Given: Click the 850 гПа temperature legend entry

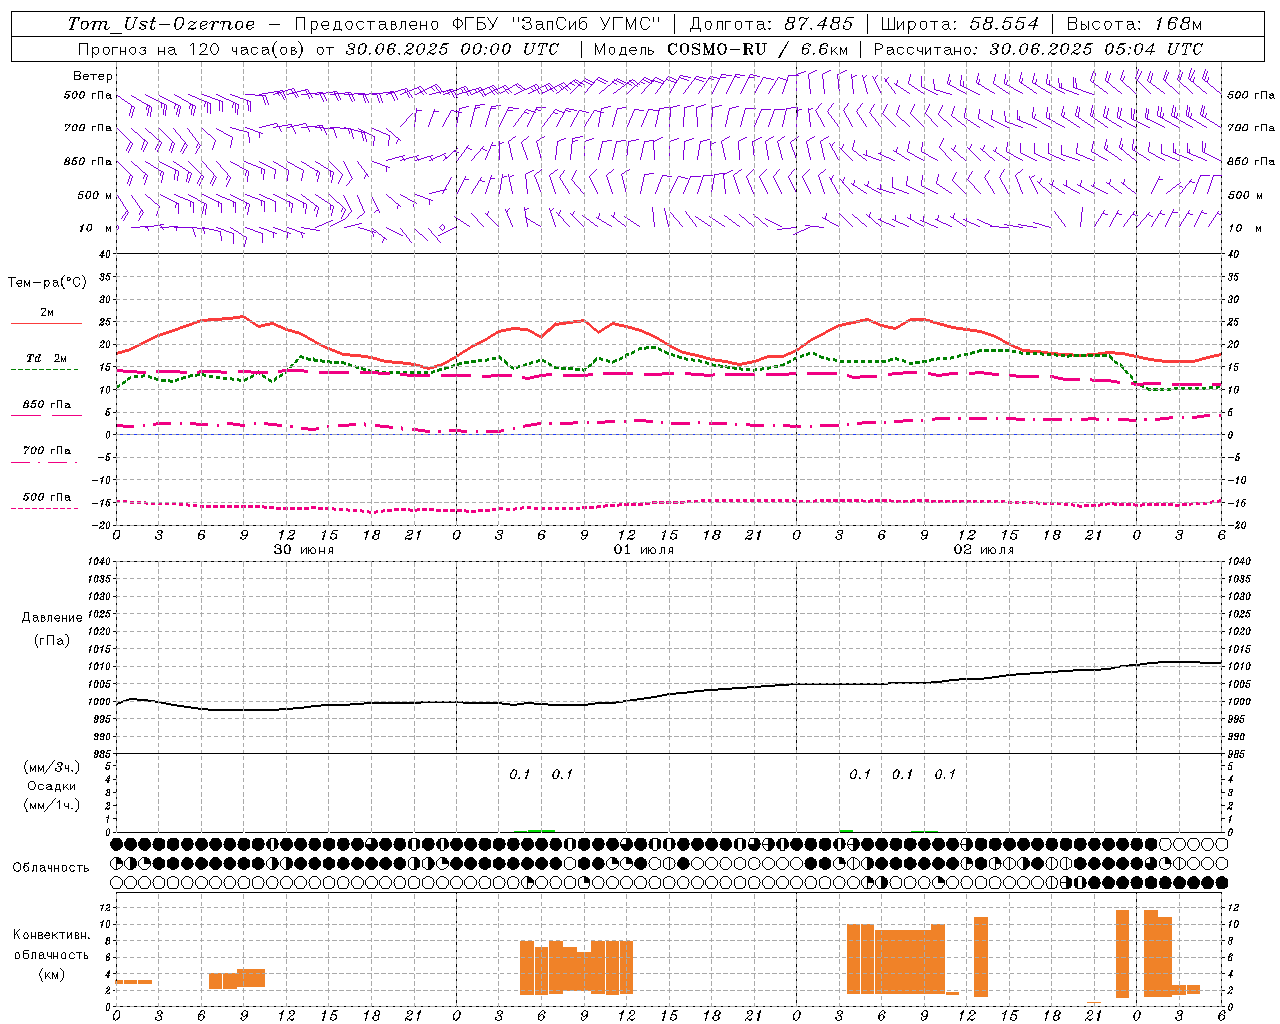Looking at the screenshot, I should point(46,405).
